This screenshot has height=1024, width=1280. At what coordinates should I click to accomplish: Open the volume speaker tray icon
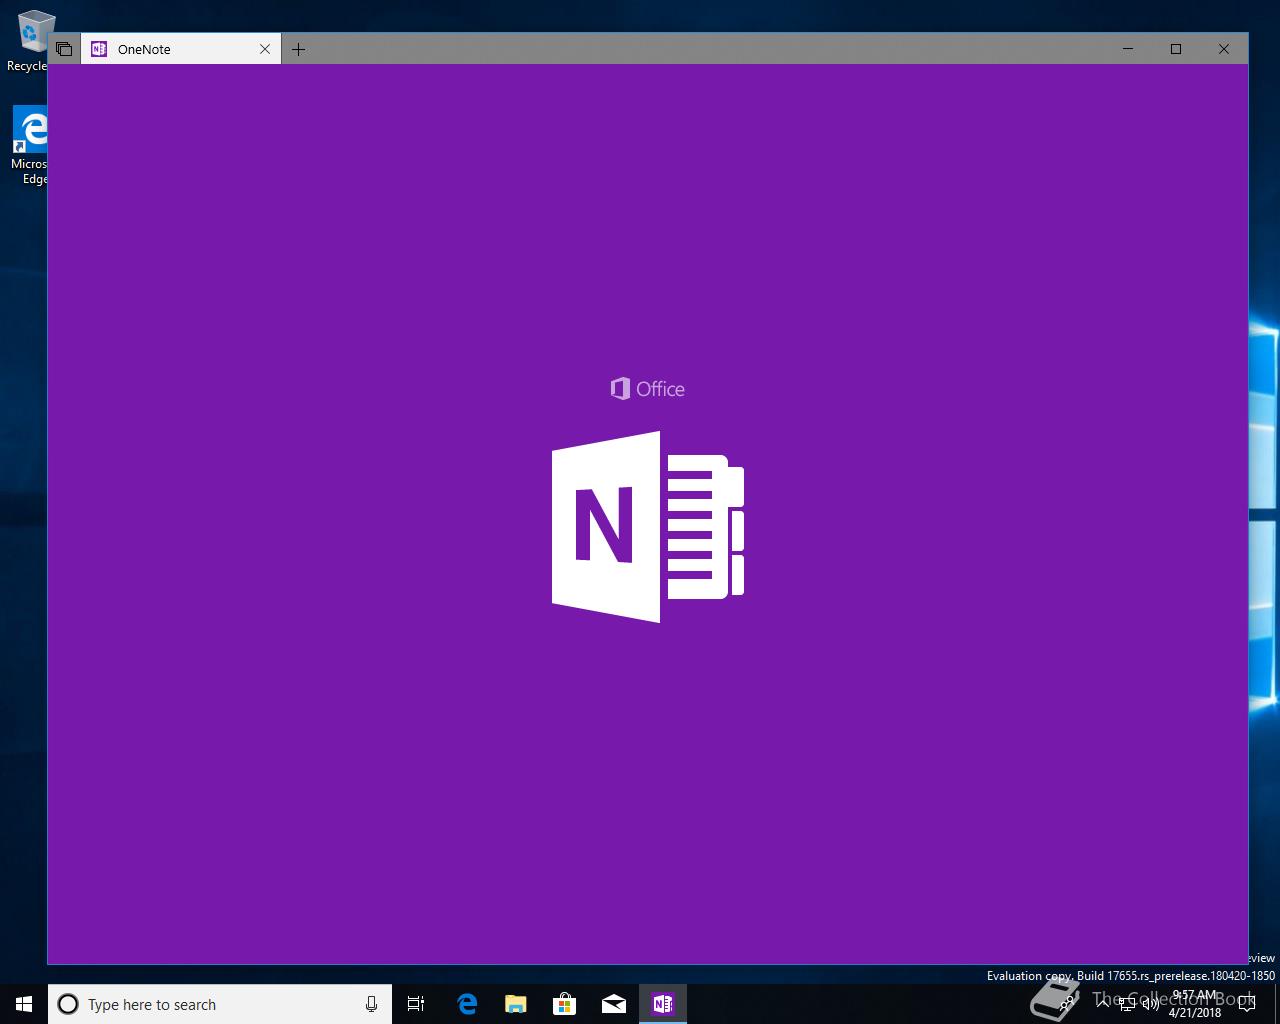click(1151, 1004)
